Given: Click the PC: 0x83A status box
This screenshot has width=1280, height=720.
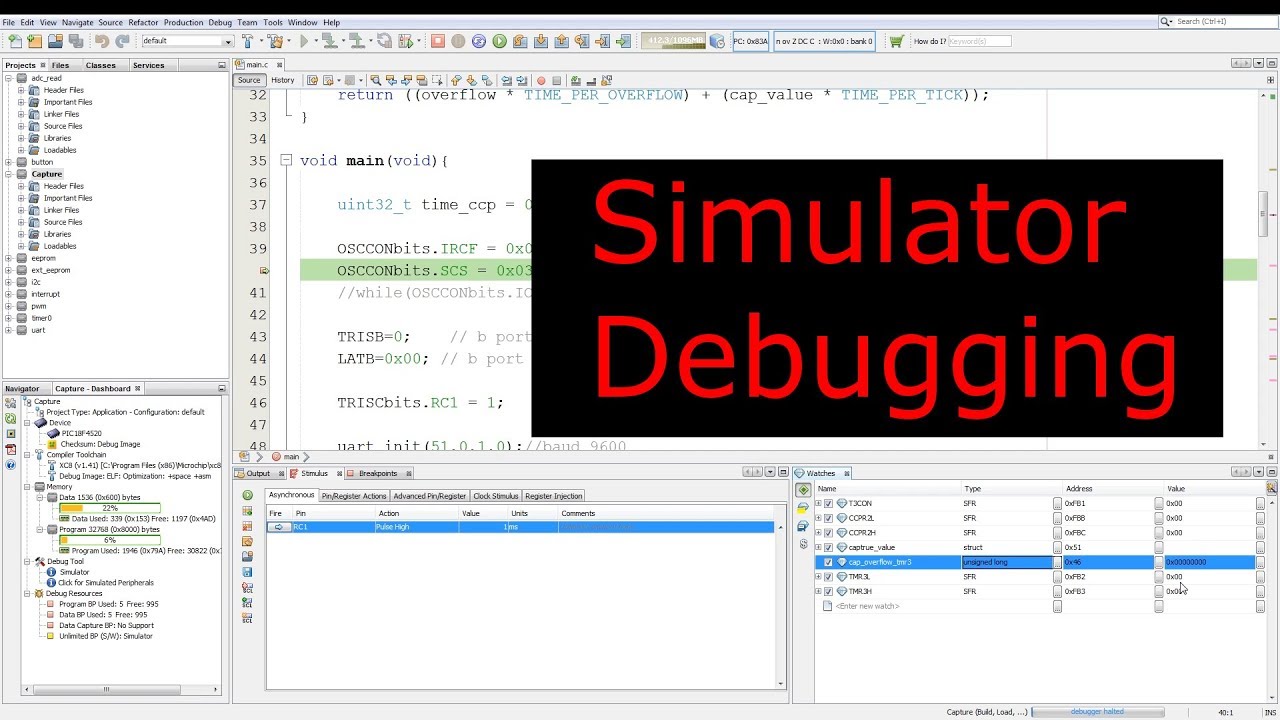Looking at the screenshot, I should click(x=751, y=41).
